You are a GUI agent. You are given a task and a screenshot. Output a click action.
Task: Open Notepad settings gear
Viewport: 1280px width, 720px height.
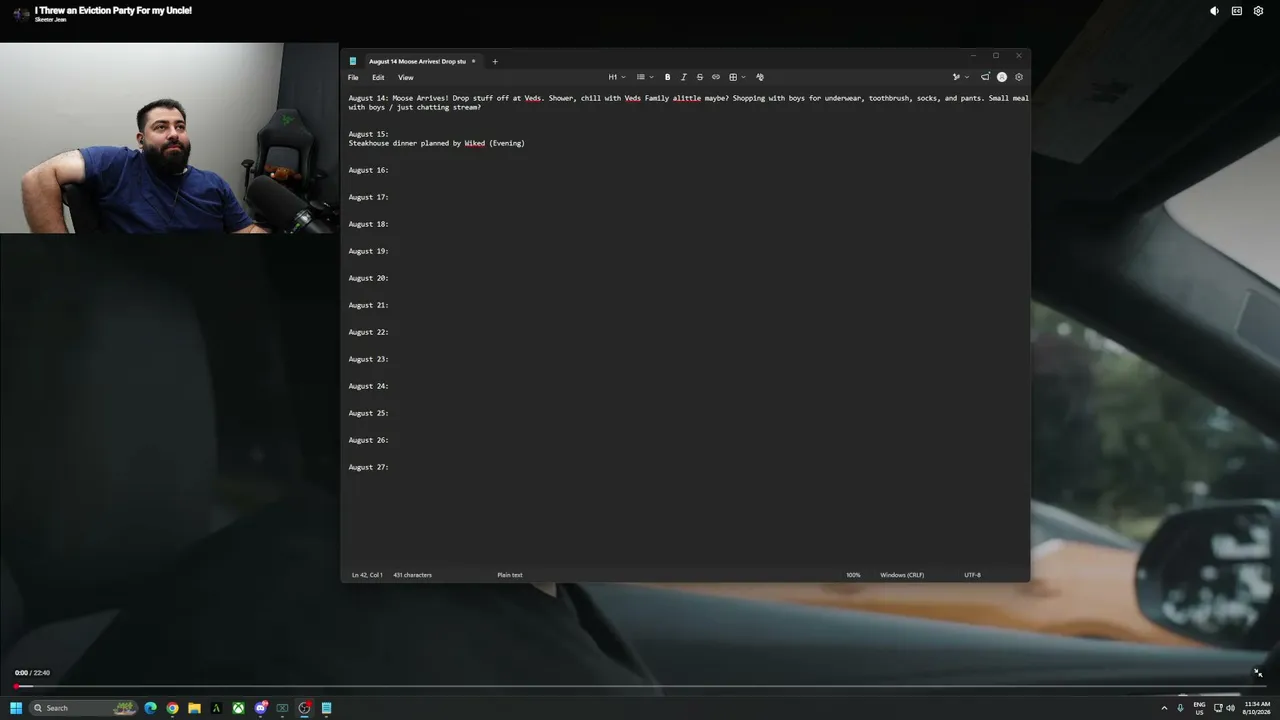click(1019, 77)
